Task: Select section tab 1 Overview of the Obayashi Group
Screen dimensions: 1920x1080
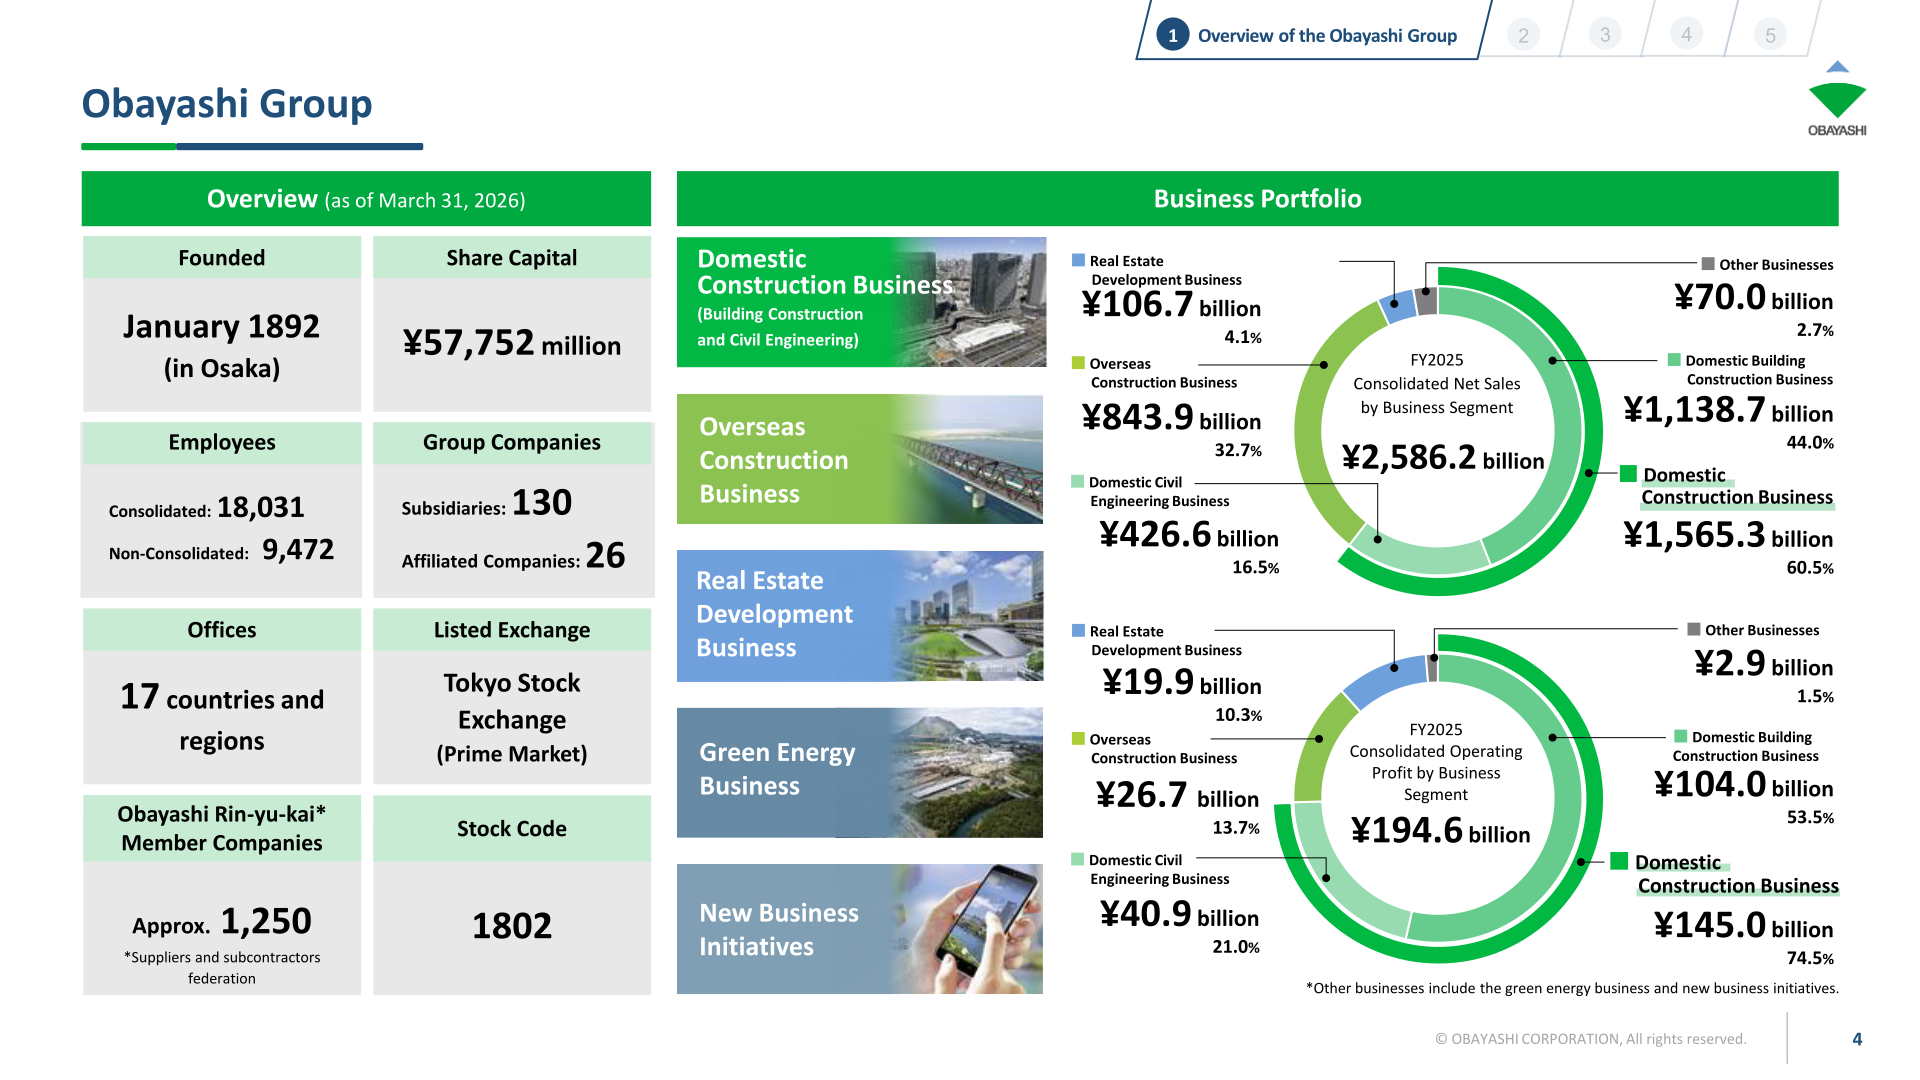Action: tap(1312, 33)
